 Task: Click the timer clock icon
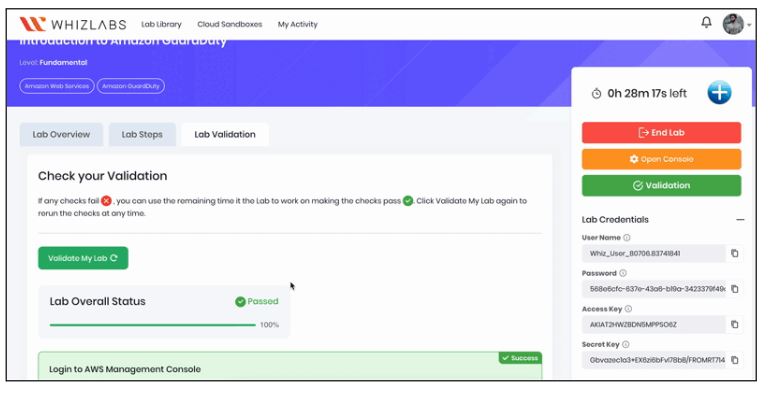pos(596,93)
